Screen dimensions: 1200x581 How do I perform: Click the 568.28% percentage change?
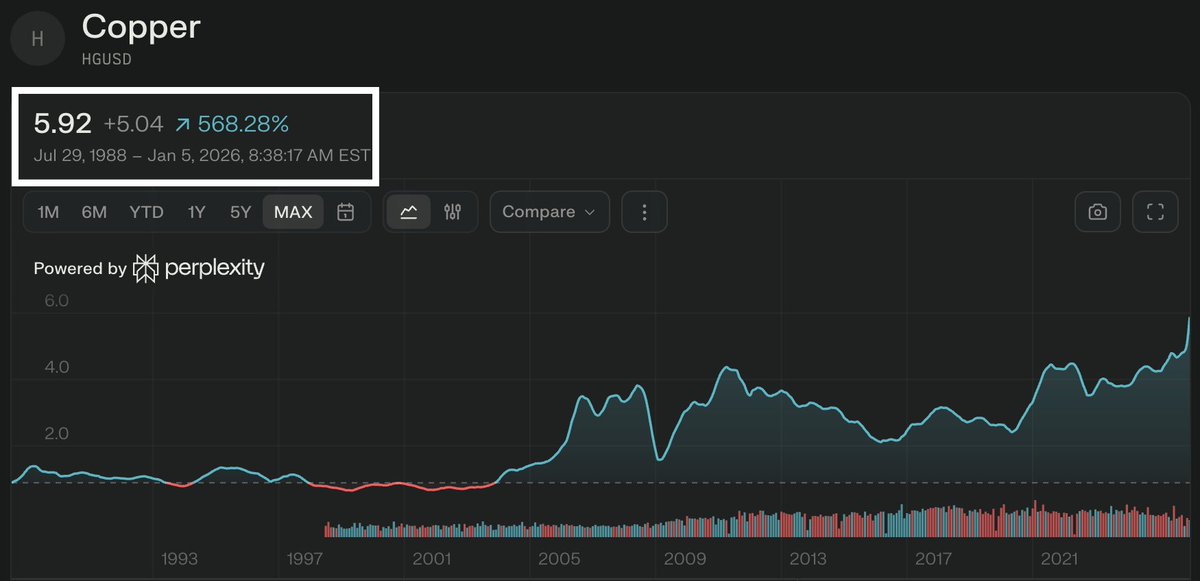(x=243, y=124)
